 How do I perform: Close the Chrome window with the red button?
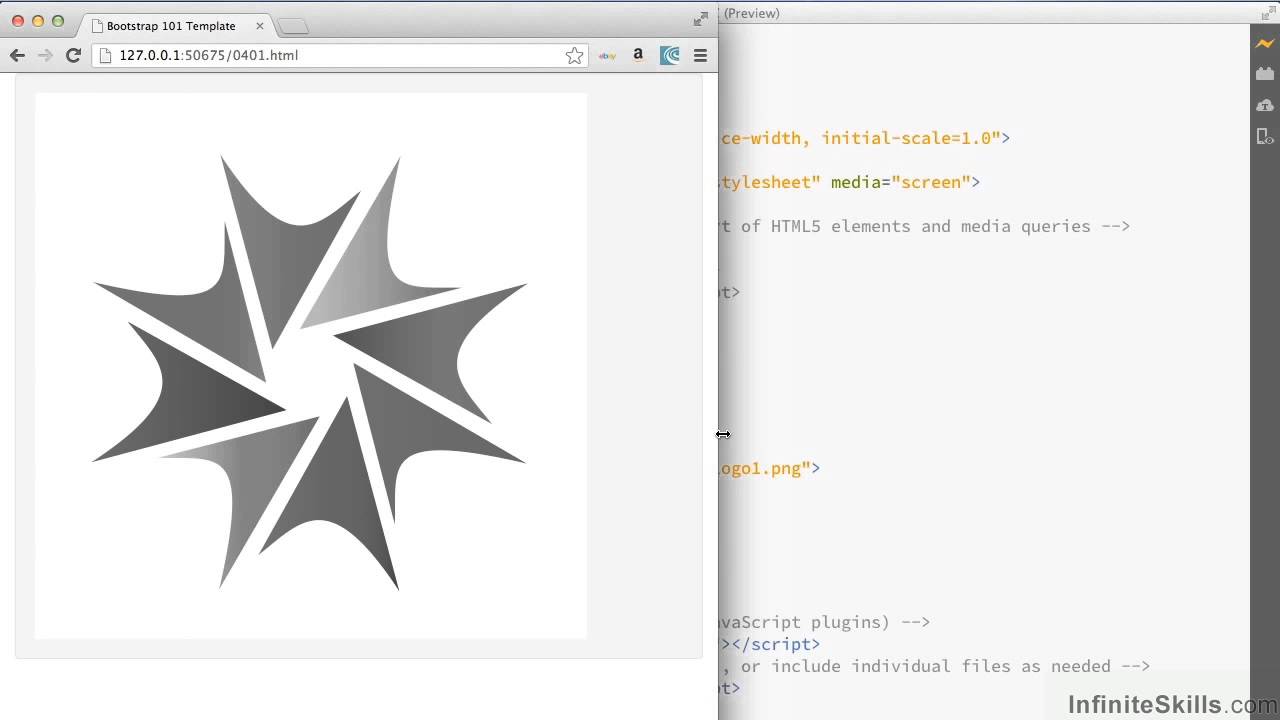tap(18, 21)
